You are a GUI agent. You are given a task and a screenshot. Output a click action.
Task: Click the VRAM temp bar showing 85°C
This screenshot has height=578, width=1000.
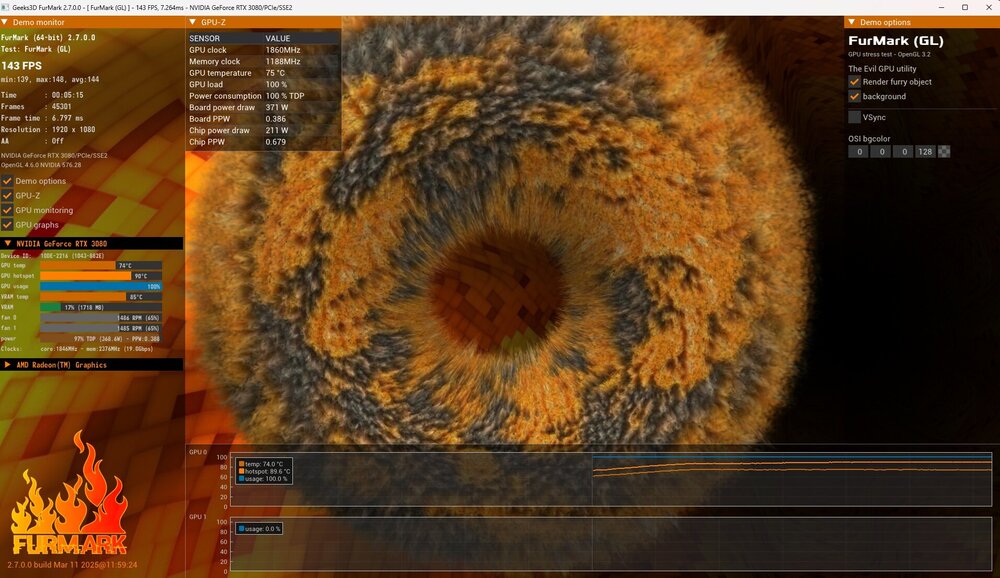tap(101, 297)
